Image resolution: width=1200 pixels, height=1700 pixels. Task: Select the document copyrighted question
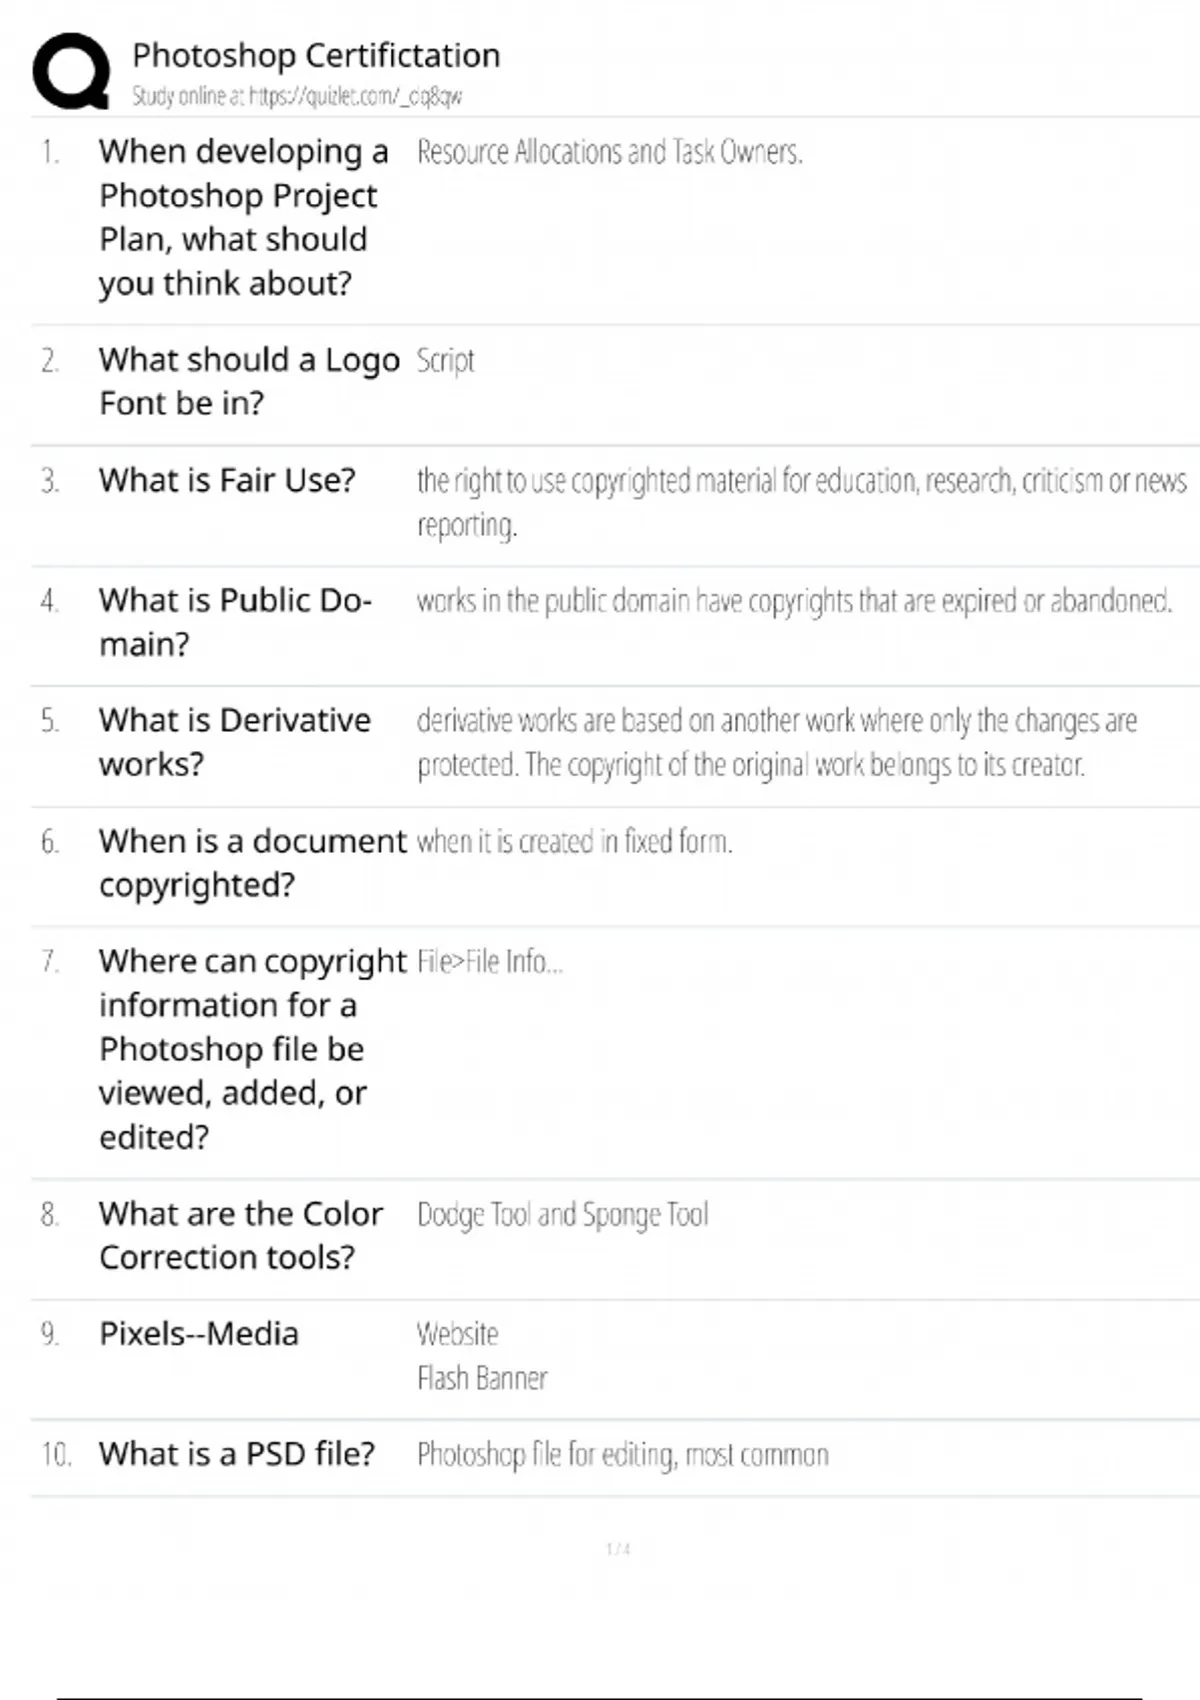[252, 863]
